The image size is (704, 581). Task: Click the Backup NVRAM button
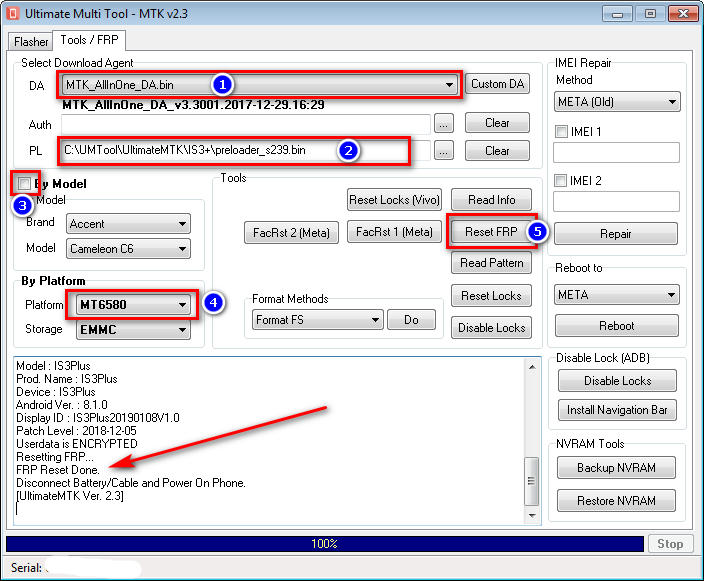coord(616,468)
